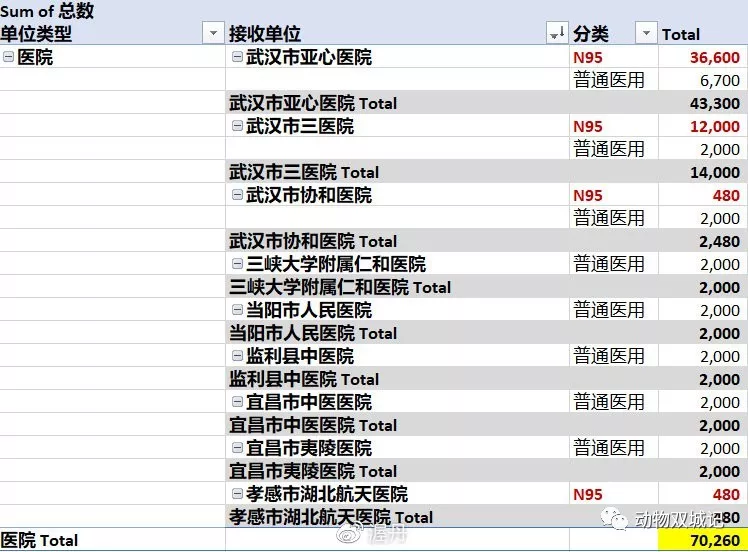
Task: Collapse the 孝感市湖北航天医院 row
Action: coord(237,494)
